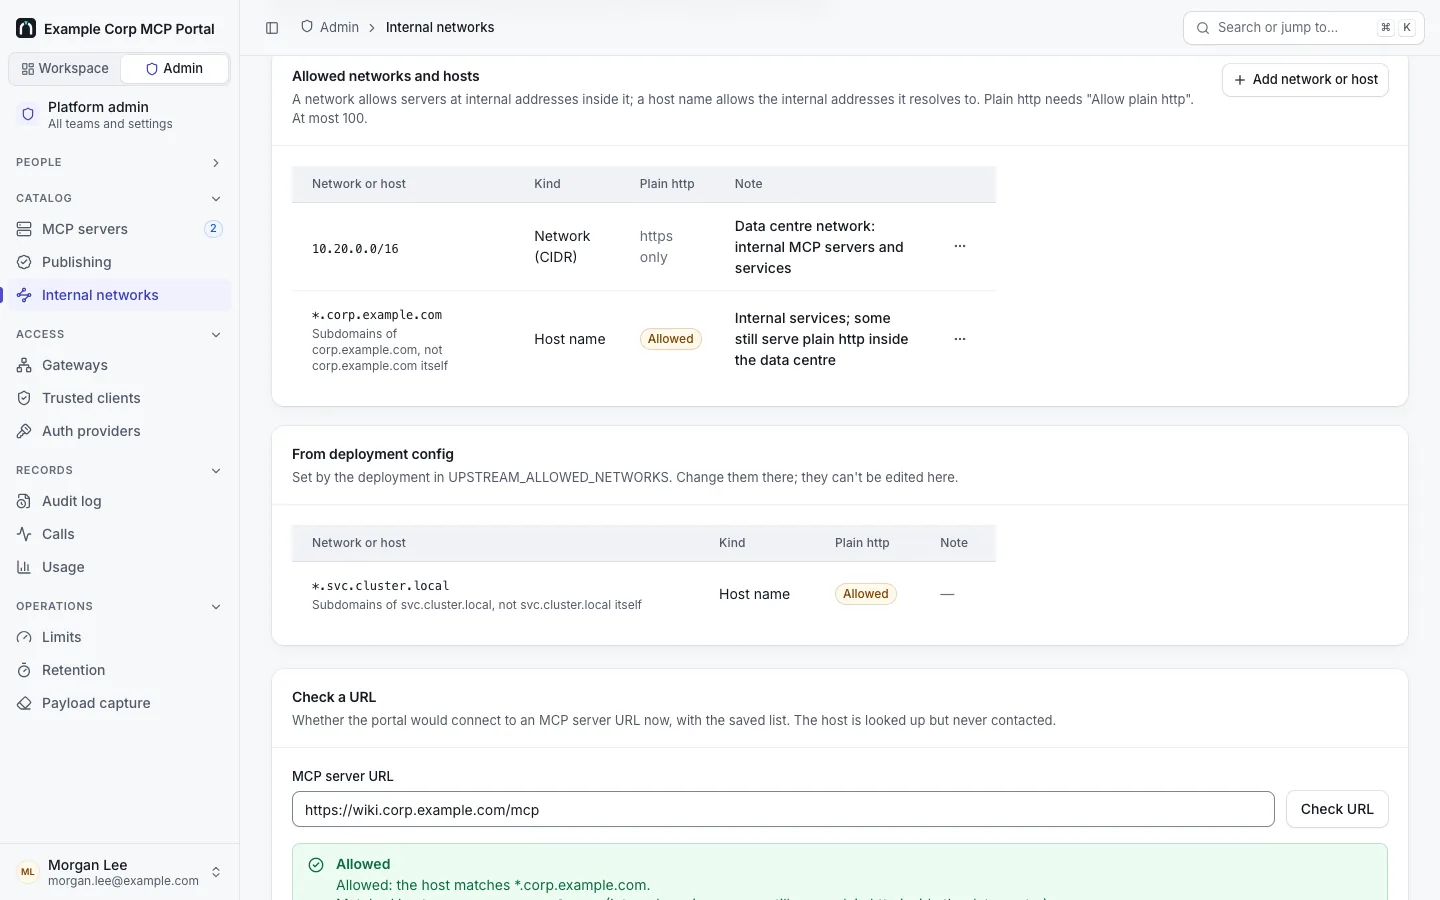1440x900 pixels.
Task: Click the Trusted clients shield icon
Action: coord(24,398)
